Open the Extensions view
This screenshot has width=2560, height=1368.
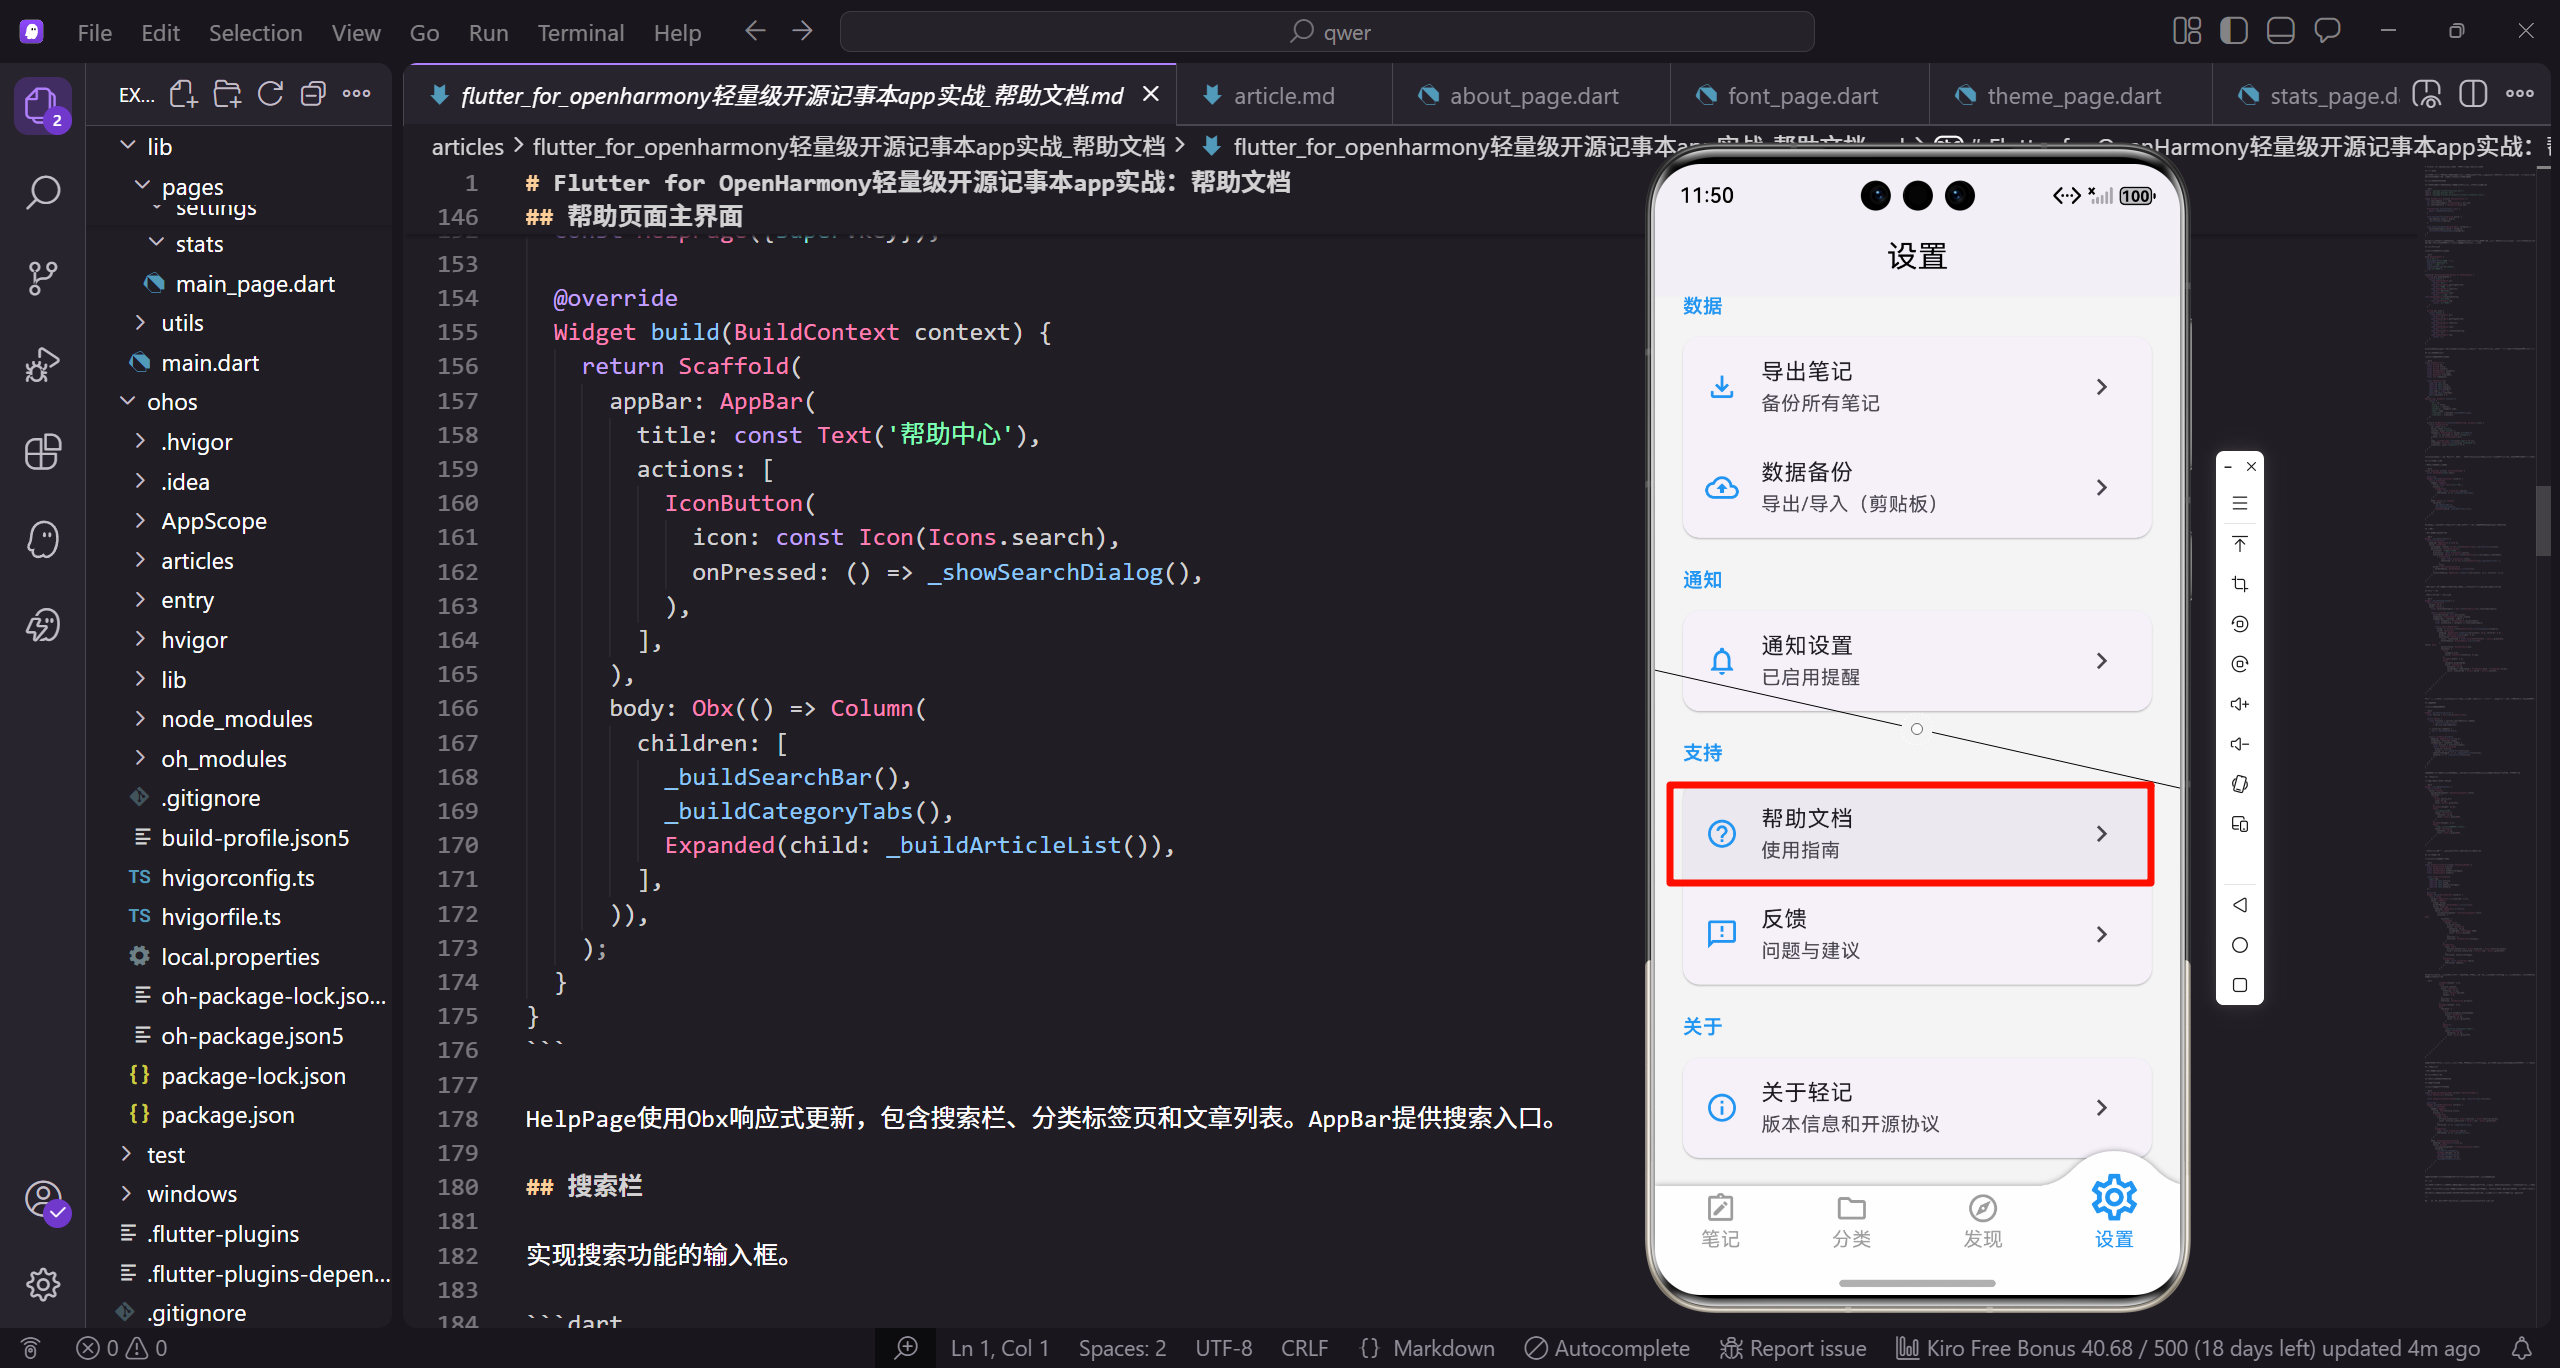click(43, 452)
